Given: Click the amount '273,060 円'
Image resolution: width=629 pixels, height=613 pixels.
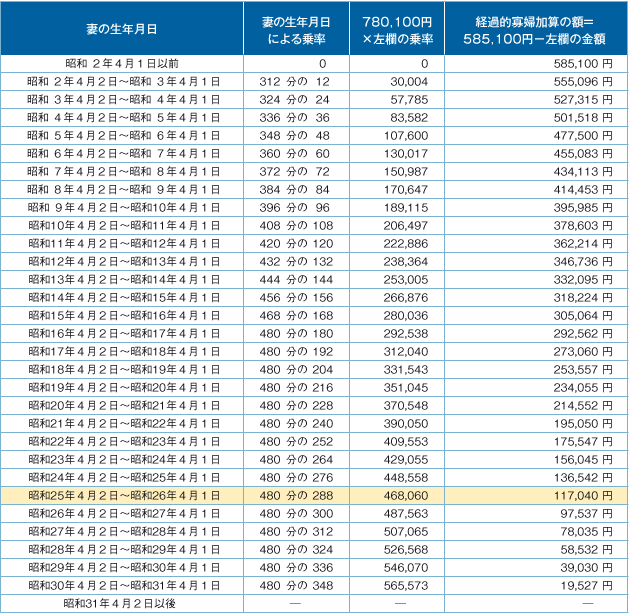Looking at the screenshot, I should tap(583, 352).
